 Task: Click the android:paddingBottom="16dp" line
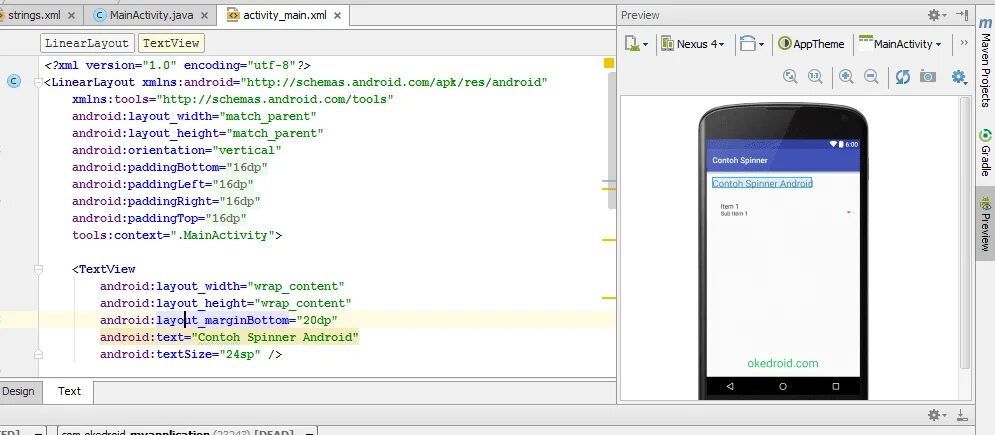point(169,167)
